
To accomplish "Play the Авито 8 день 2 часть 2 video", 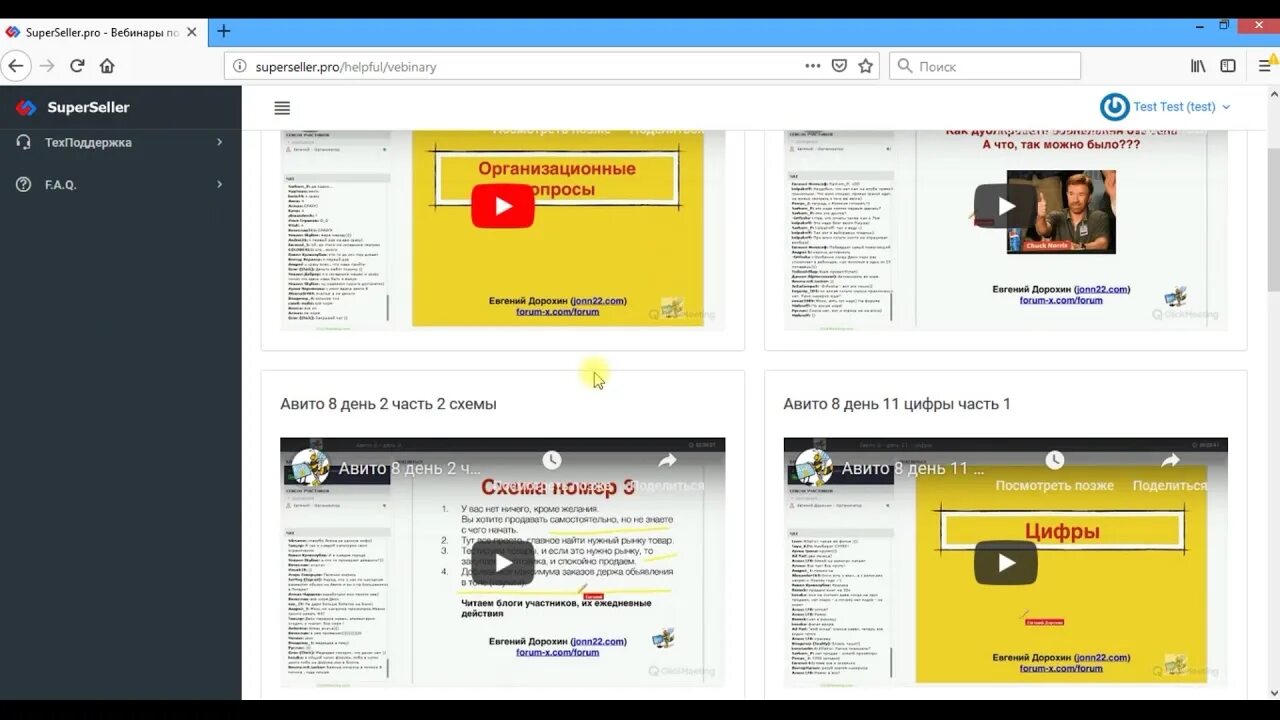I will (502, 563).
